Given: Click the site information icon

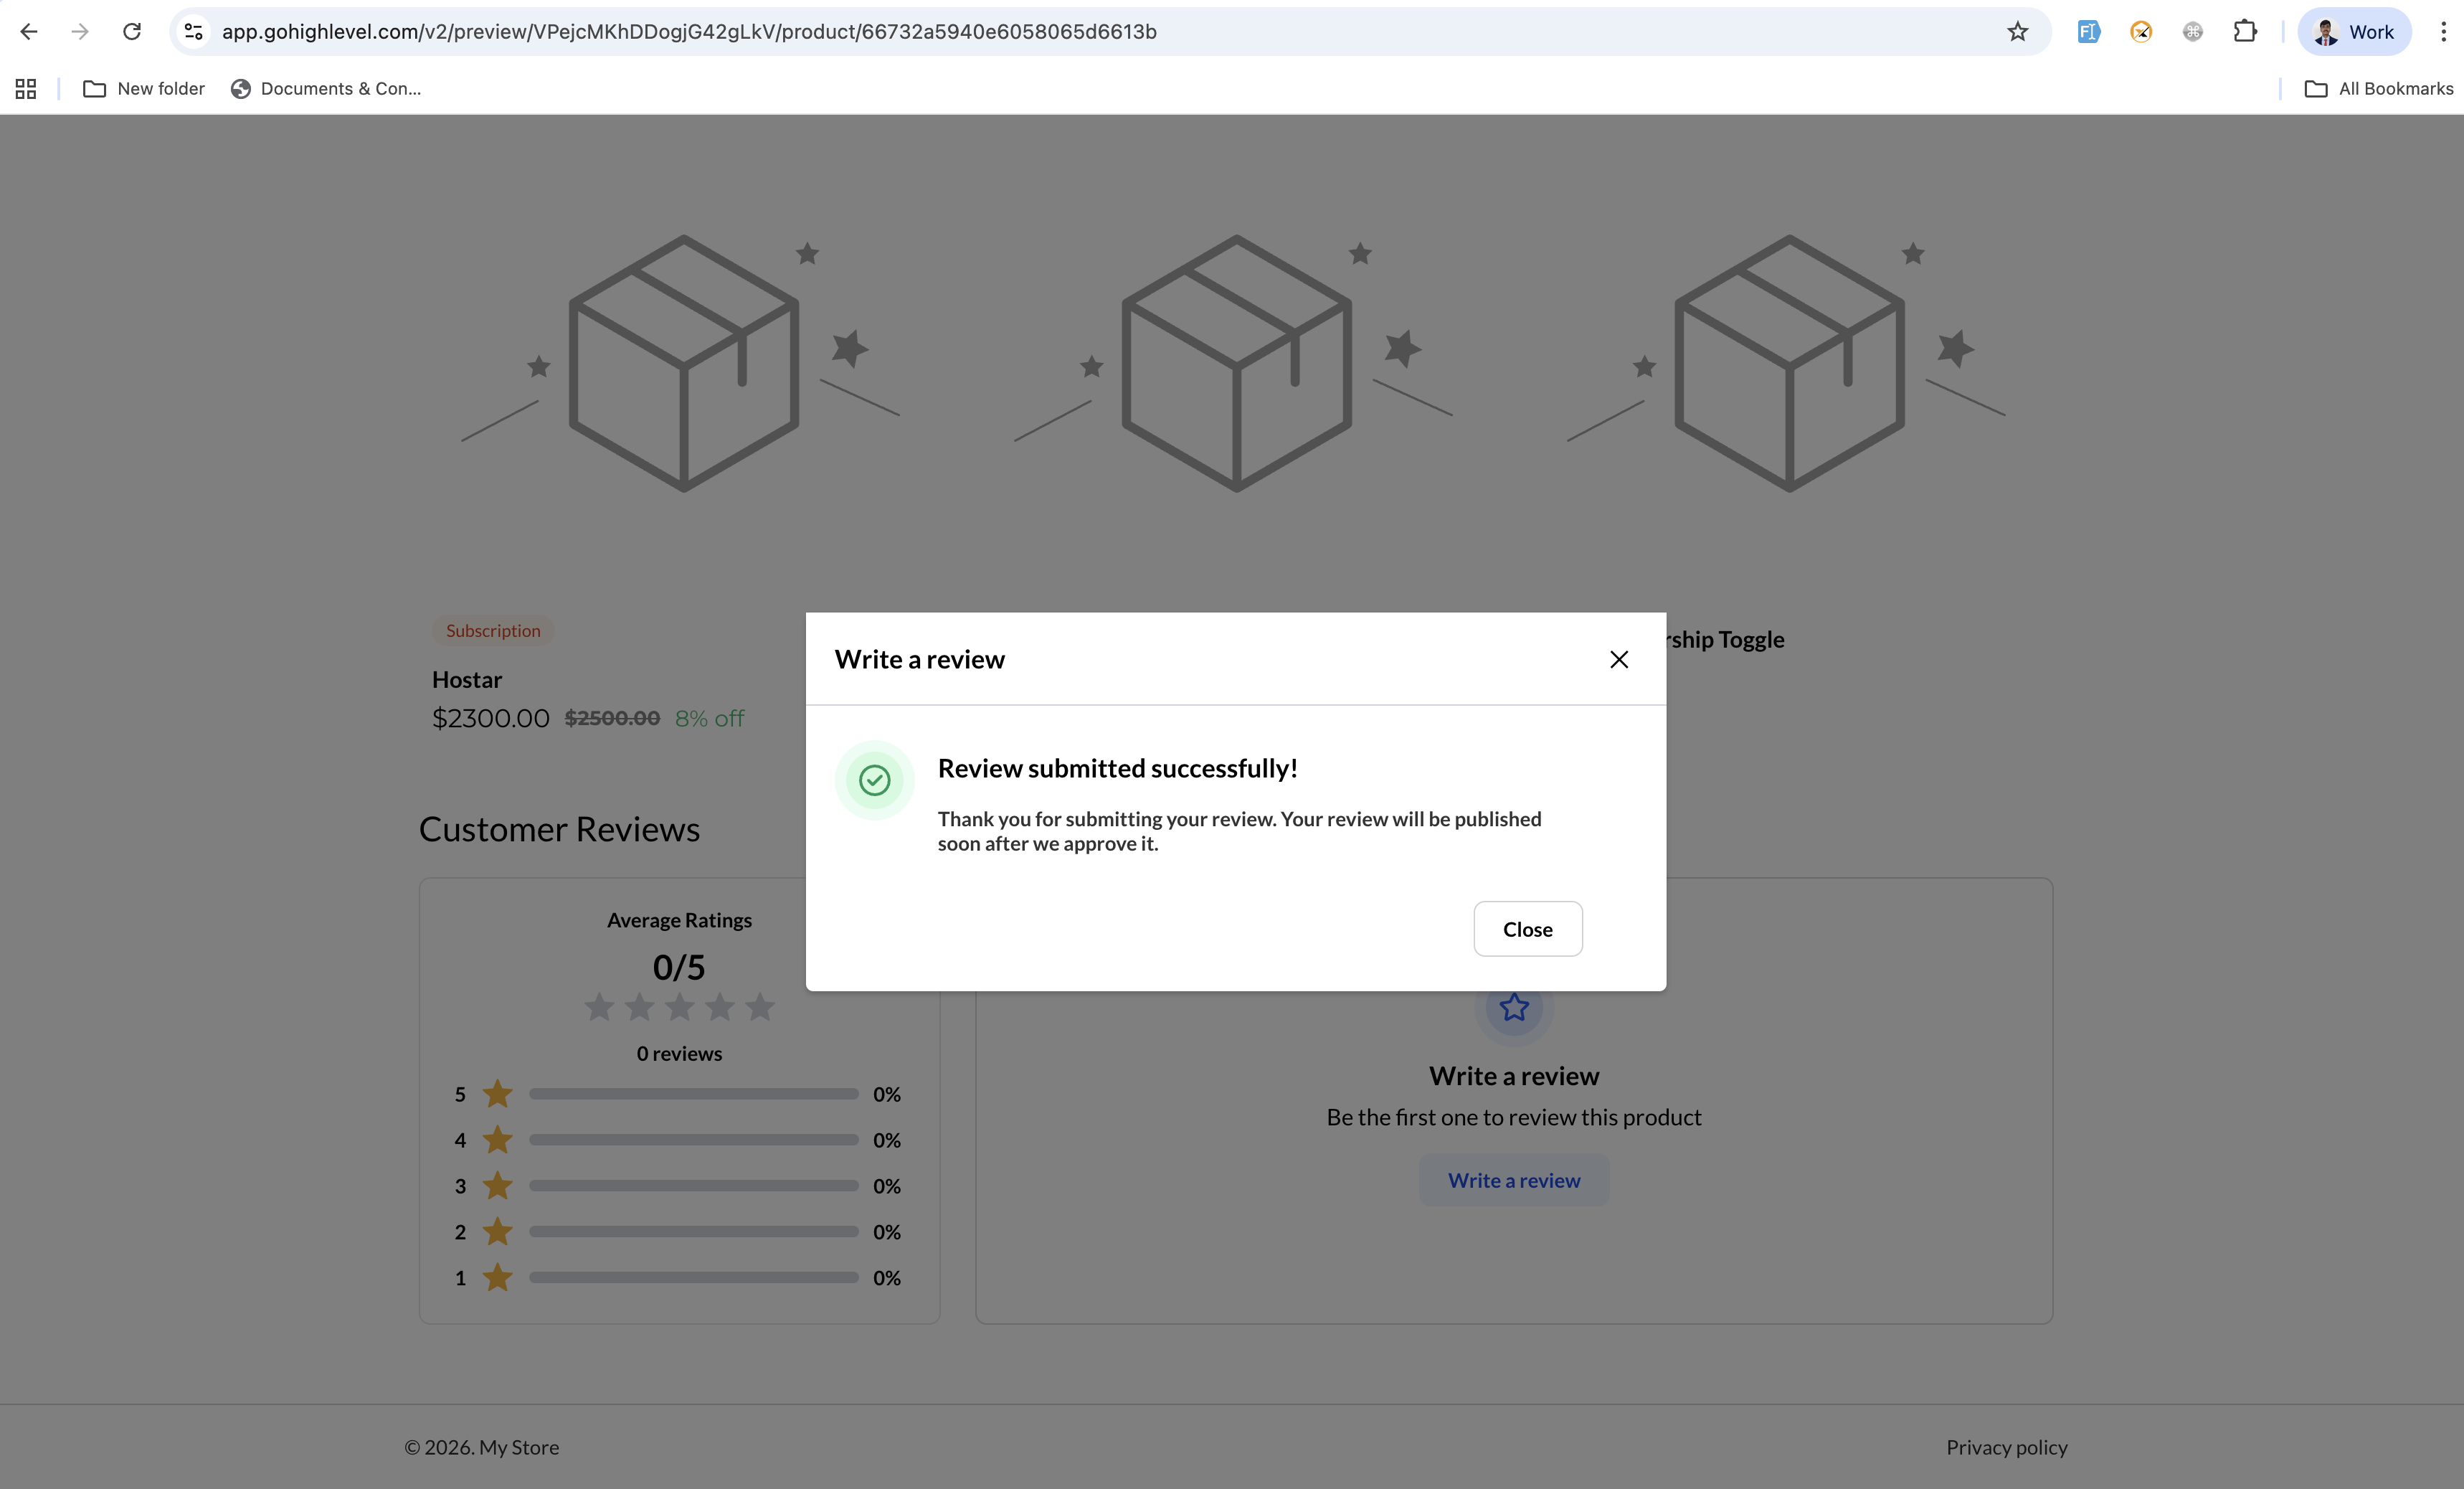Looking at the screenshot, I should 194,32.
